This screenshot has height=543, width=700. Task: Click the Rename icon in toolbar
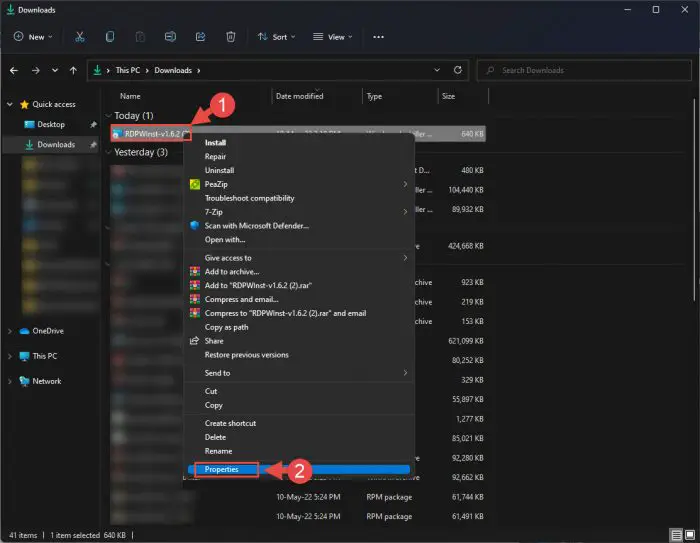(x=170, y=37)
